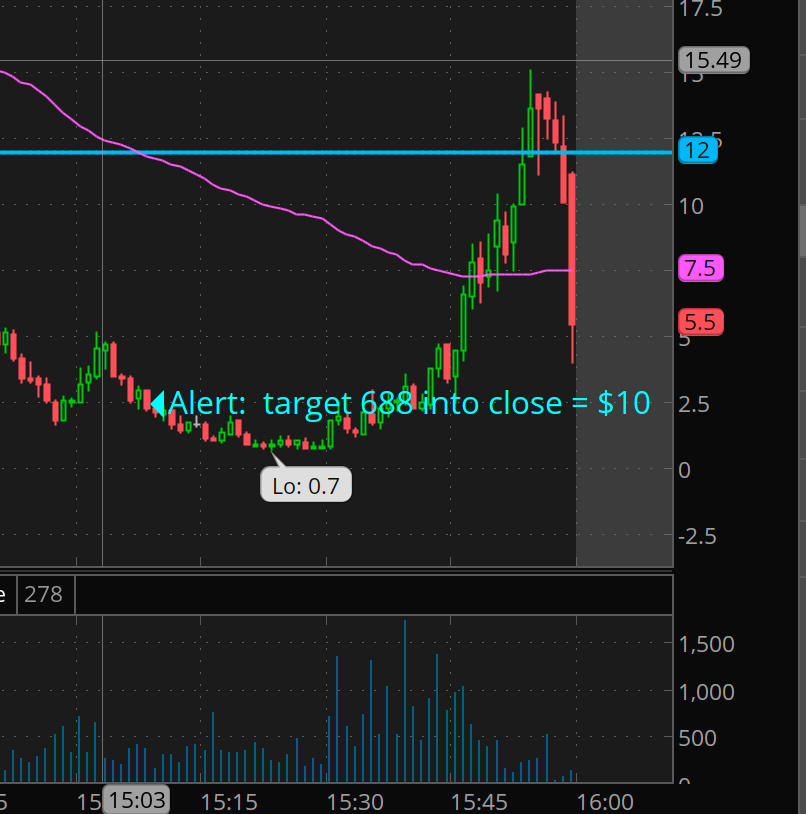Click the red 5.5 last price label
This screenshot has height=814, width=806.
click(x=701, y=322)
